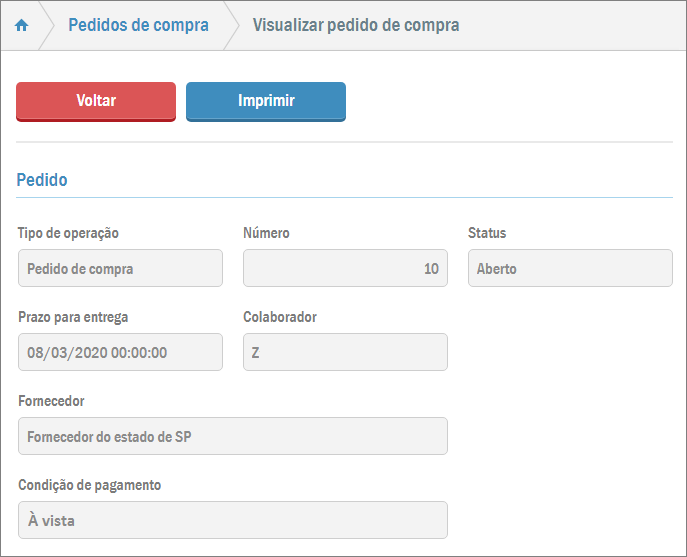Image resolution: width=687 pixels, height=557 pixels.
Task: Select the Visualizar pedido de compra breadcrumb
Action: tap(356, 26)
